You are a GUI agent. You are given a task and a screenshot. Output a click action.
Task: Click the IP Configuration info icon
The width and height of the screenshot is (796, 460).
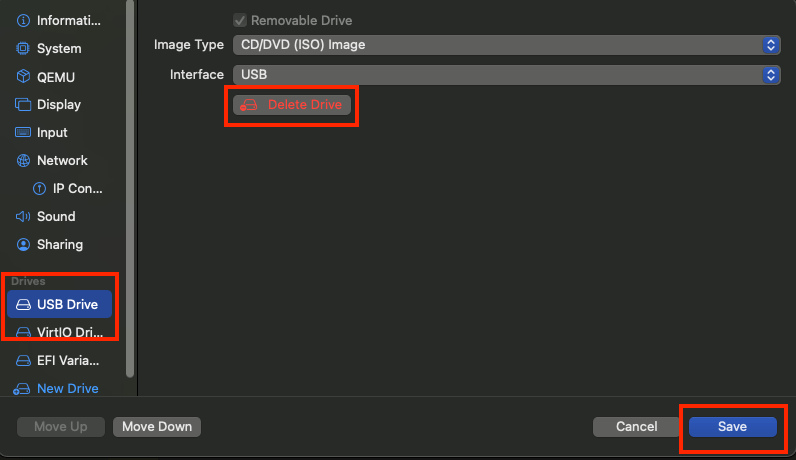point(39,188)
